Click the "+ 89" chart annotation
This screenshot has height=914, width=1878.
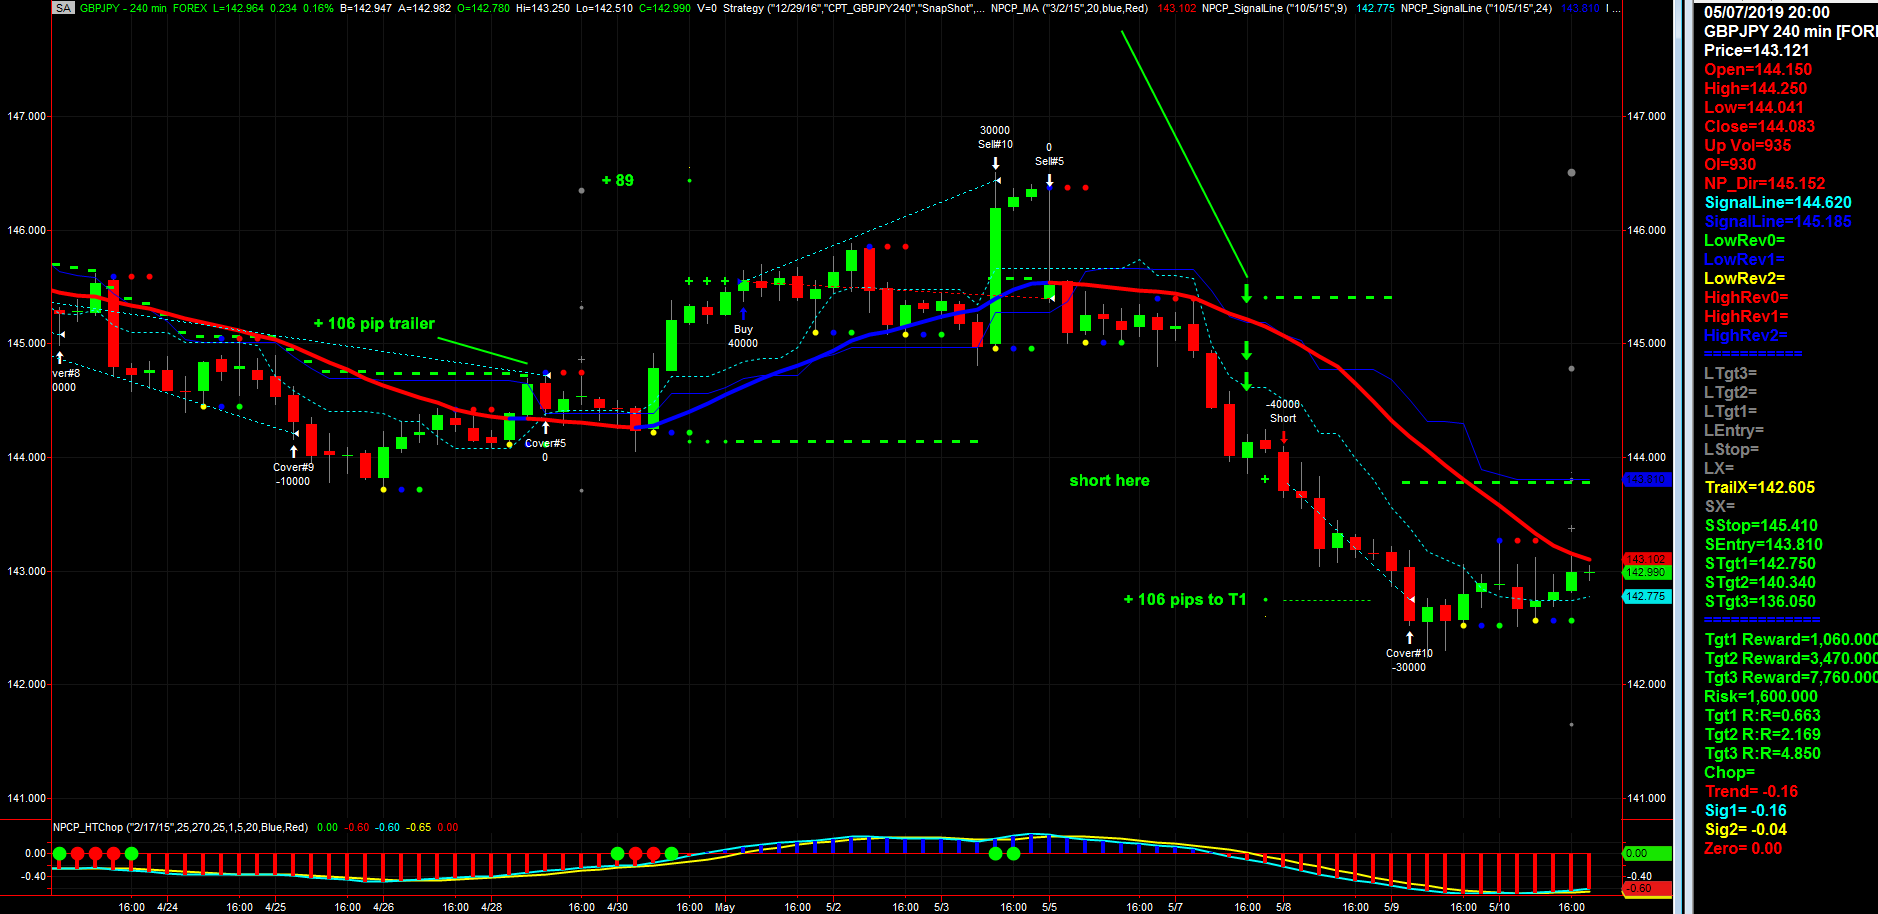tap(618, 180)
